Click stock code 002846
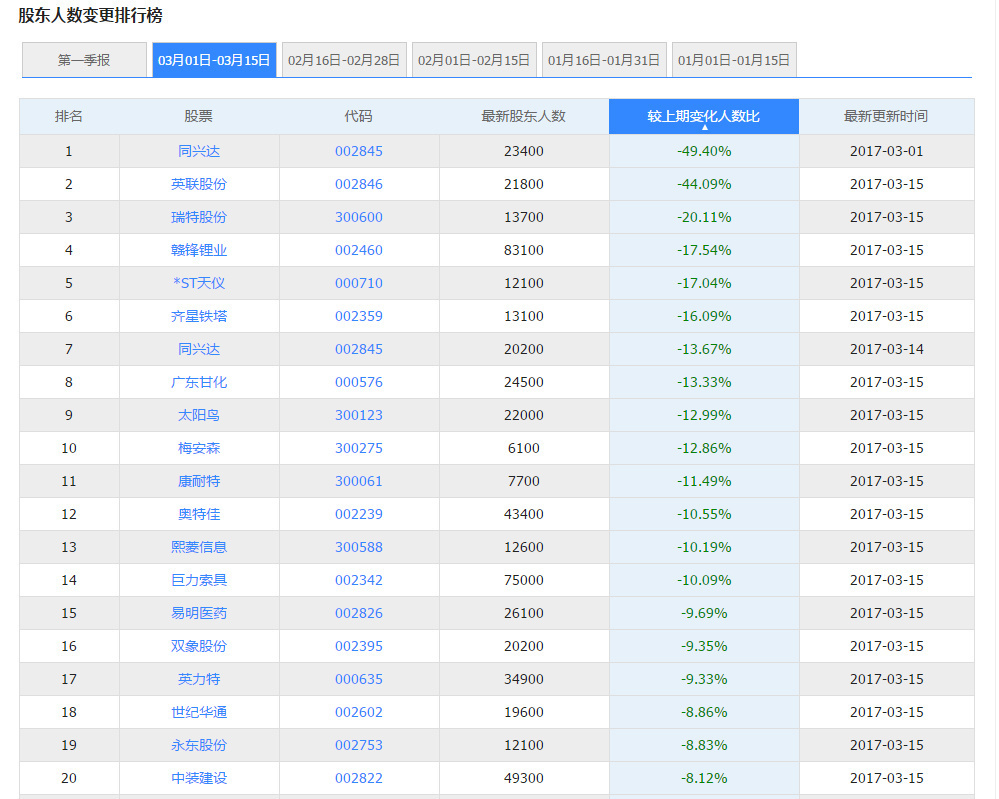Screen dimensions: 999x799 (359, 184)
